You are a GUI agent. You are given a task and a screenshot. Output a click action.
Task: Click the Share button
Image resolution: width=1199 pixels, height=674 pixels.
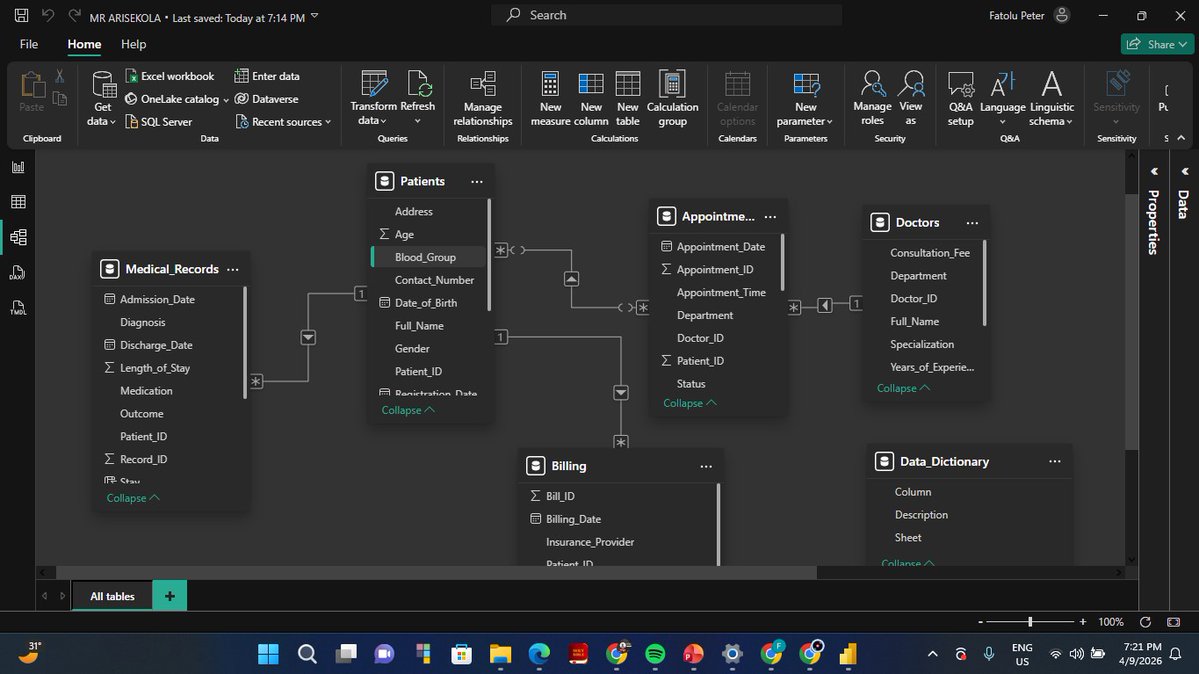click(1156, 44)
